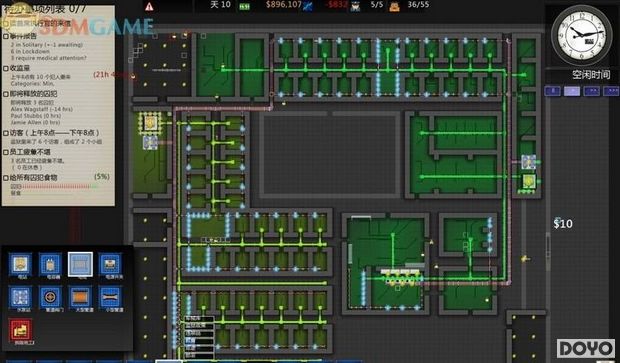Click the food delivery progress bar
The height and width of the screenshot is (363, 620).
53,186
